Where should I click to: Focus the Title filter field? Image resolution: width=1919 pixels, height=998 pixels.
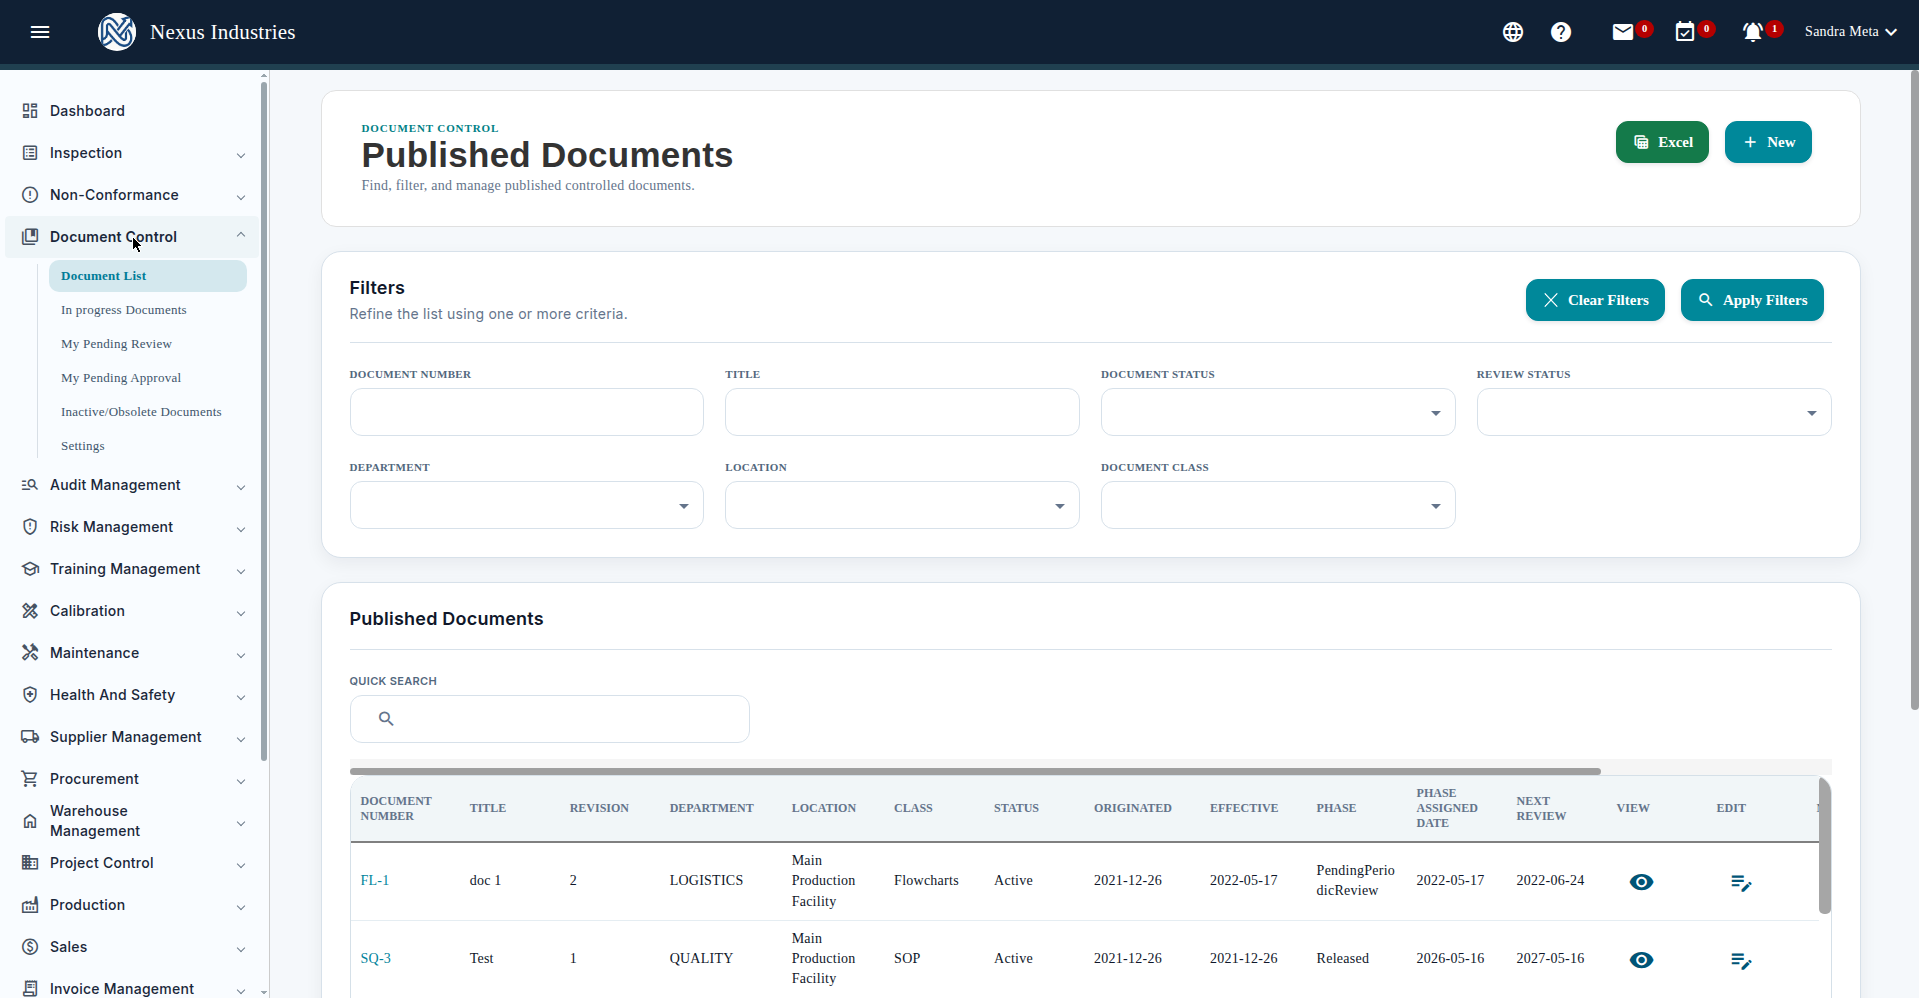click(902, 412)
